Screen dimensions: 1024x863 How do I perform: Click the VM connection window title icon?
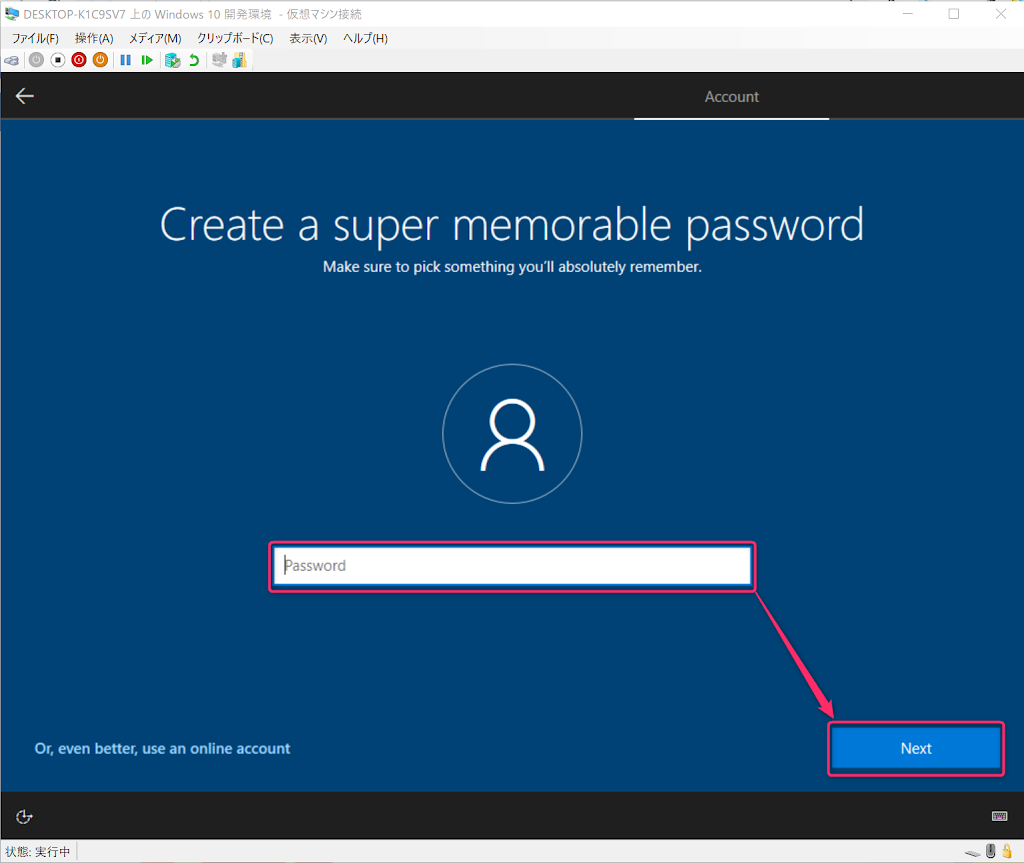(x=12, y=14)
